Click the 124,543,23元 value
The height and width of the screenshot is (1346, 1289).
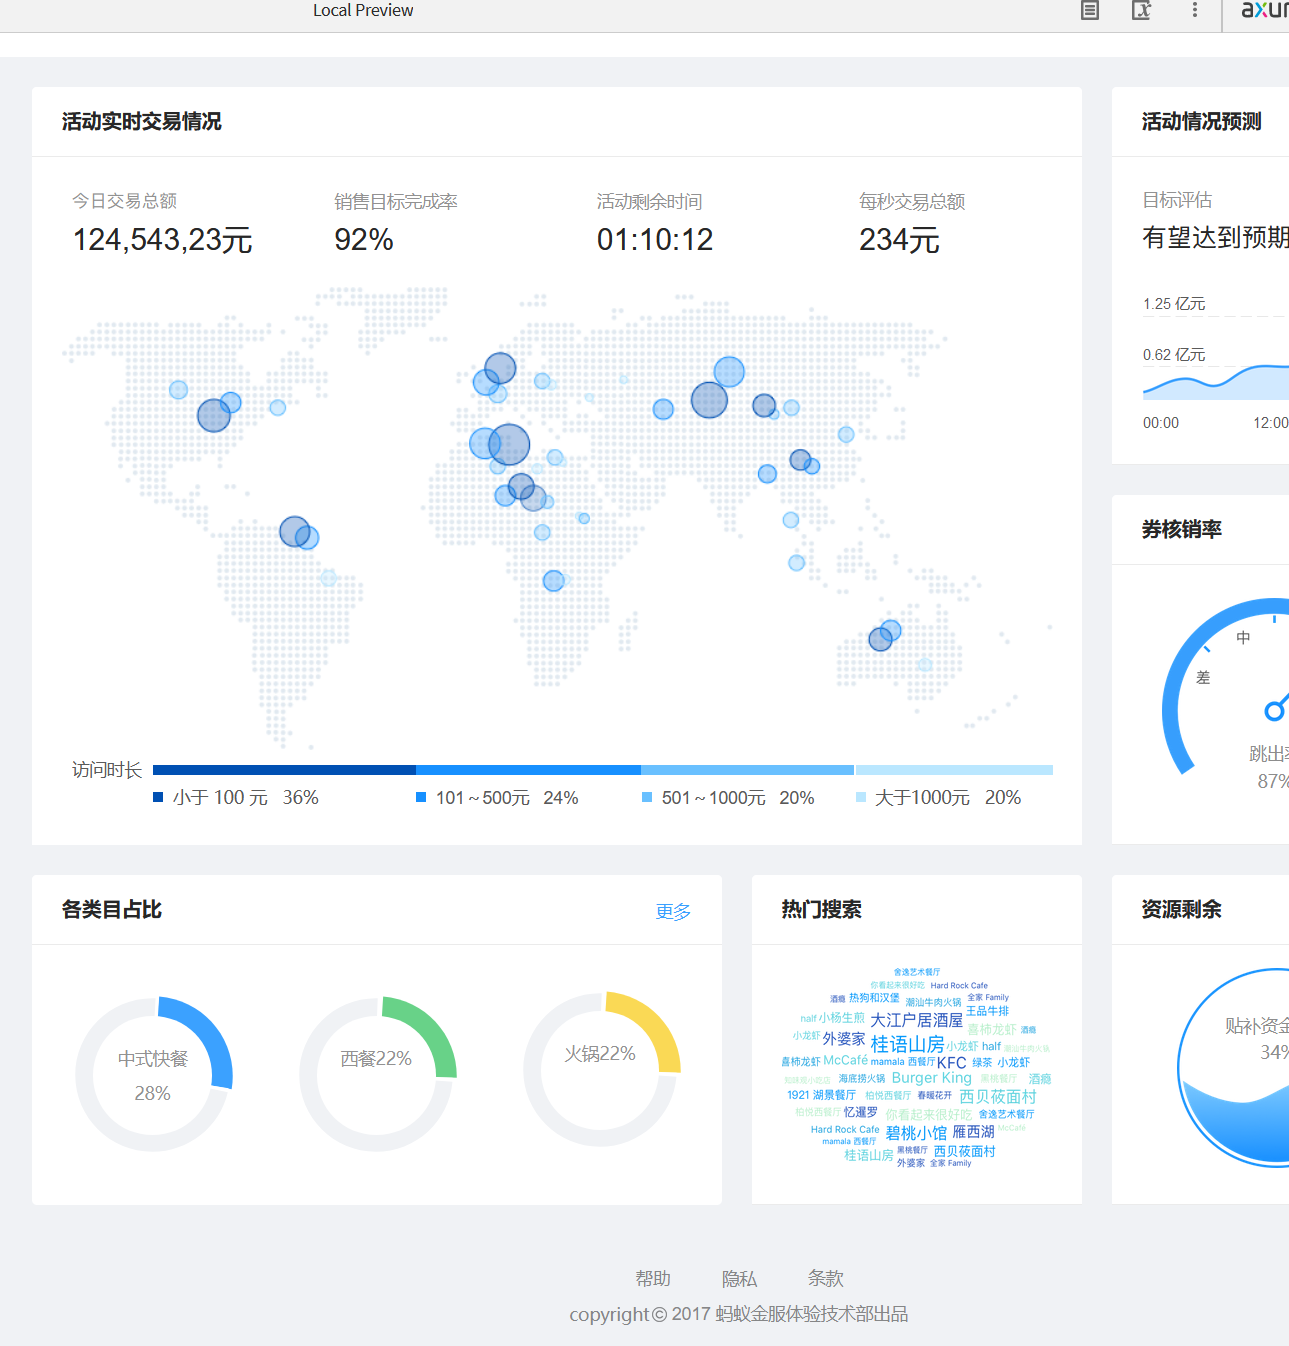point(162,240)
